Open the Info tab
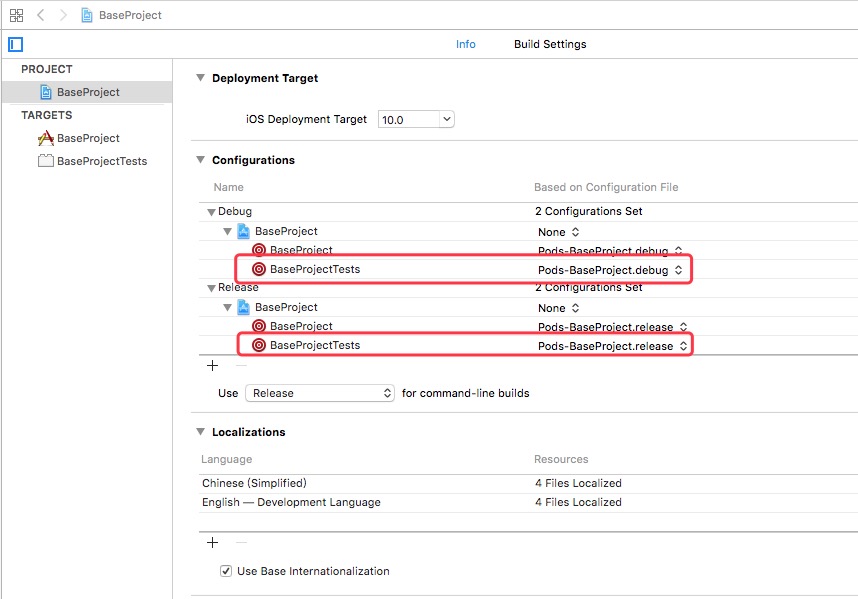Screen dimensions: 858x599 [x=464, y=44]
